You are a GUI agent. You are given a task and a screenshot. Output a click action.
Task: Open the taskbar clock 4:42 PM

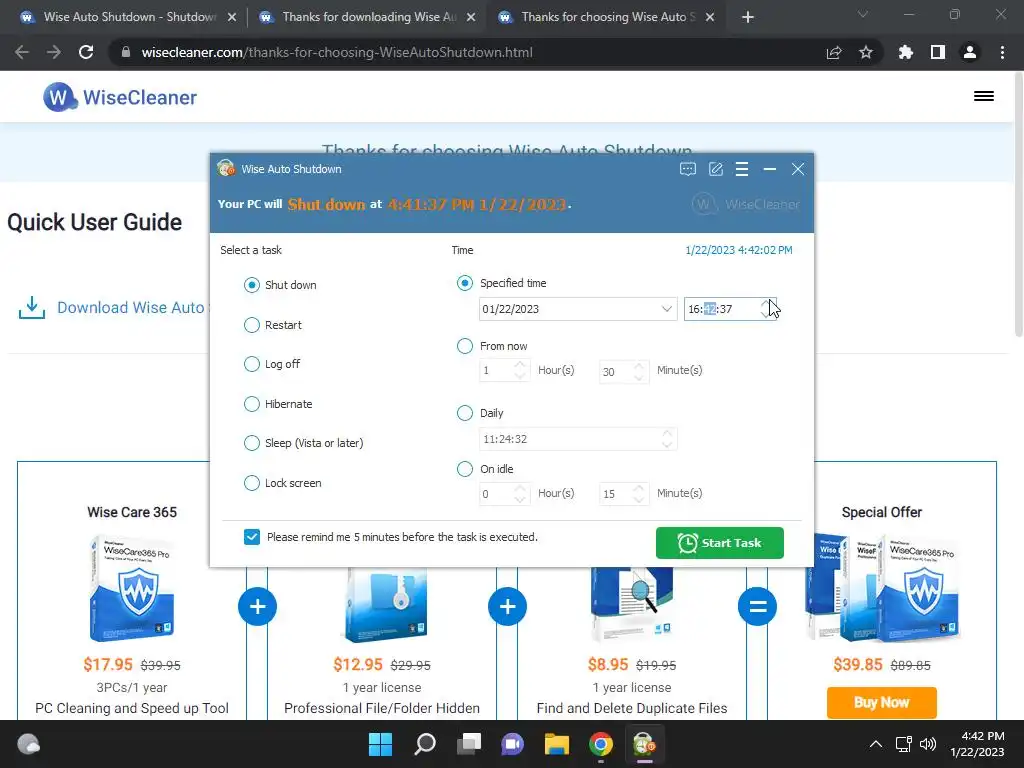point(978,744)
